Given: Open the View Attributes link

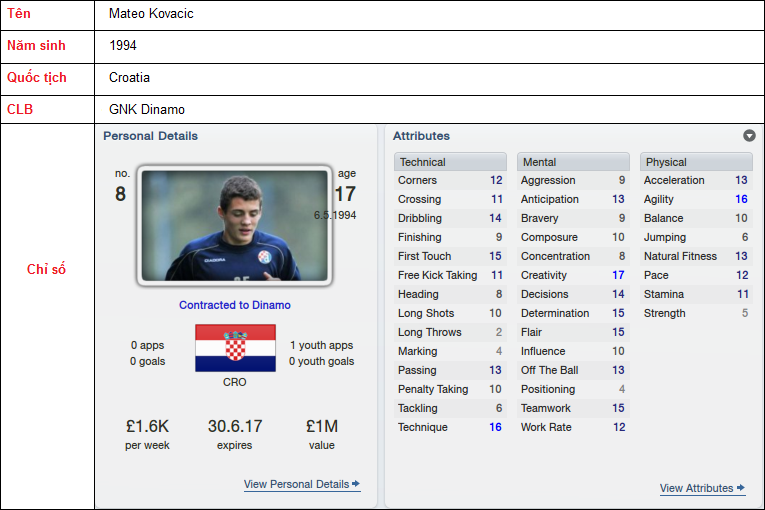Looking at the screenshot, I should (696, 488).
